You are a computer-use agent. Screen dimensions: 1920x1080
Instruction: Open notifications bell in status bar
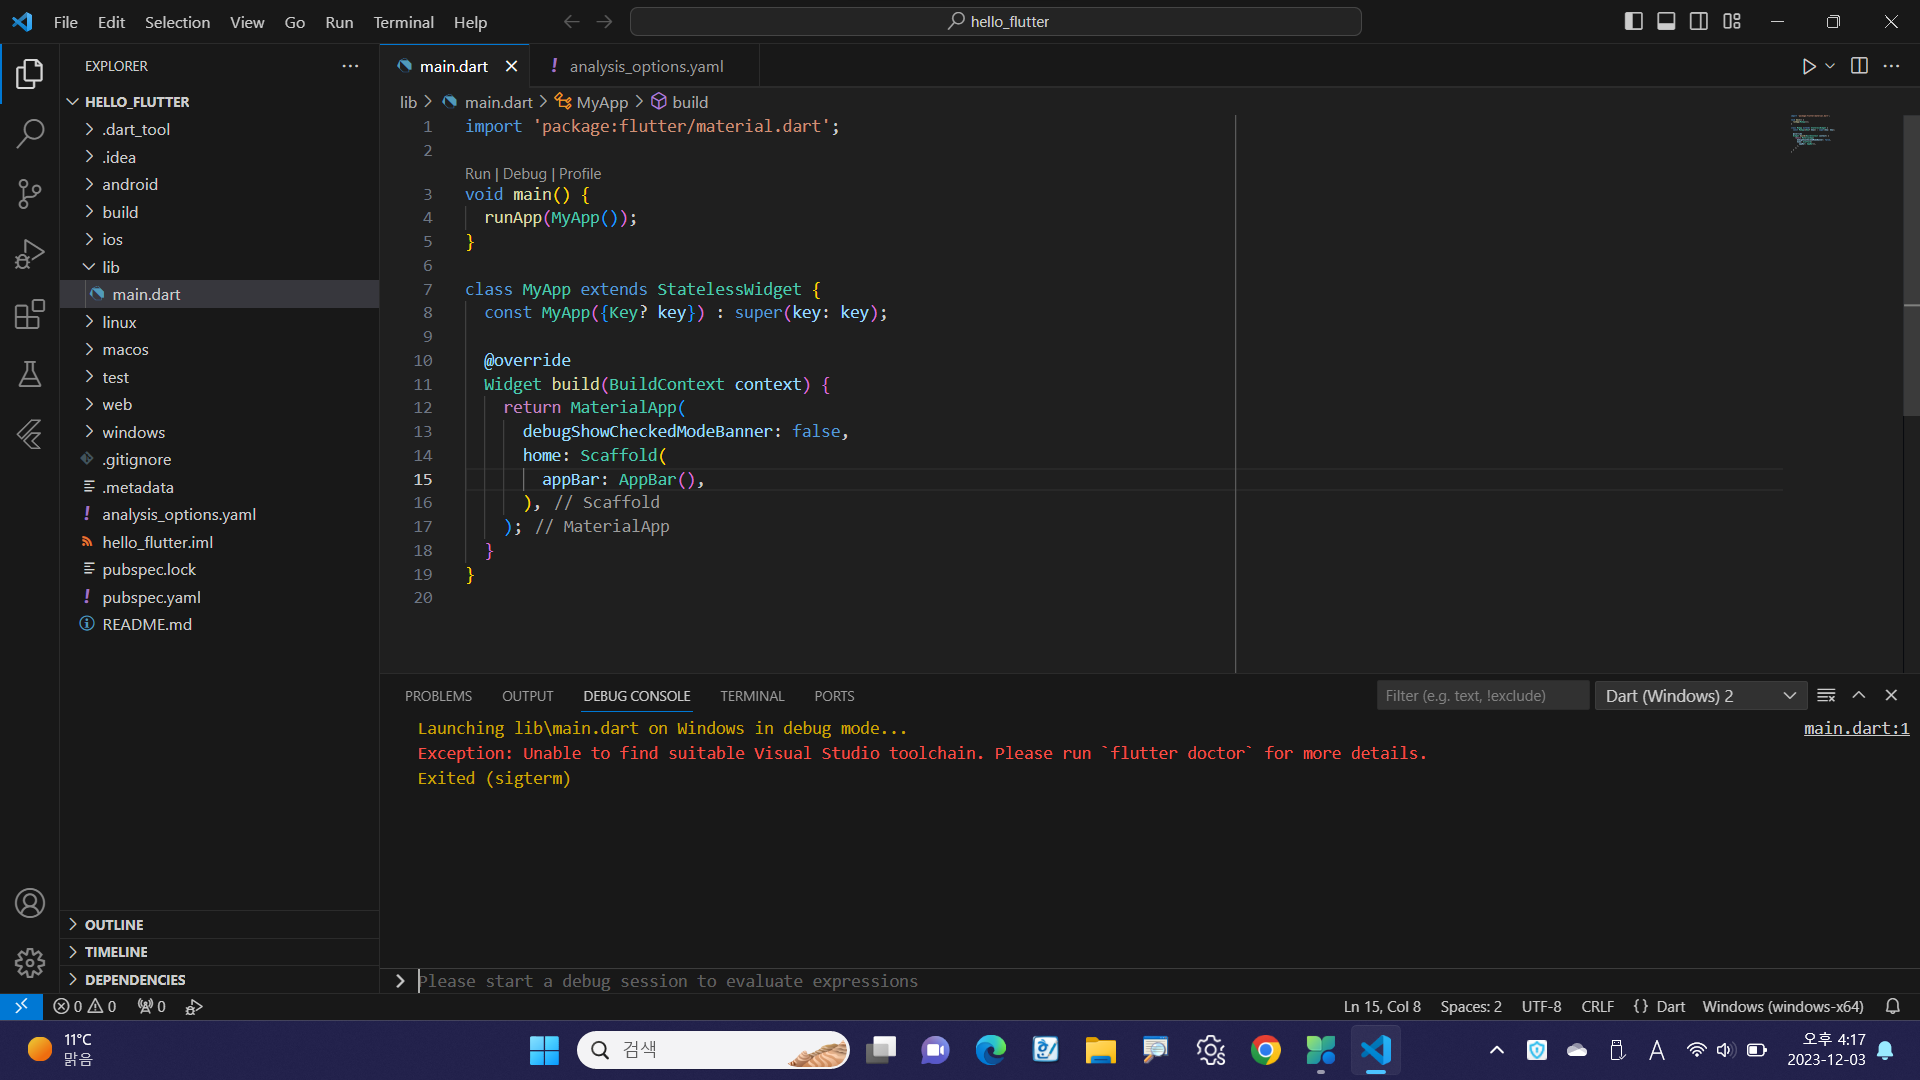tap(1892, 1007)
